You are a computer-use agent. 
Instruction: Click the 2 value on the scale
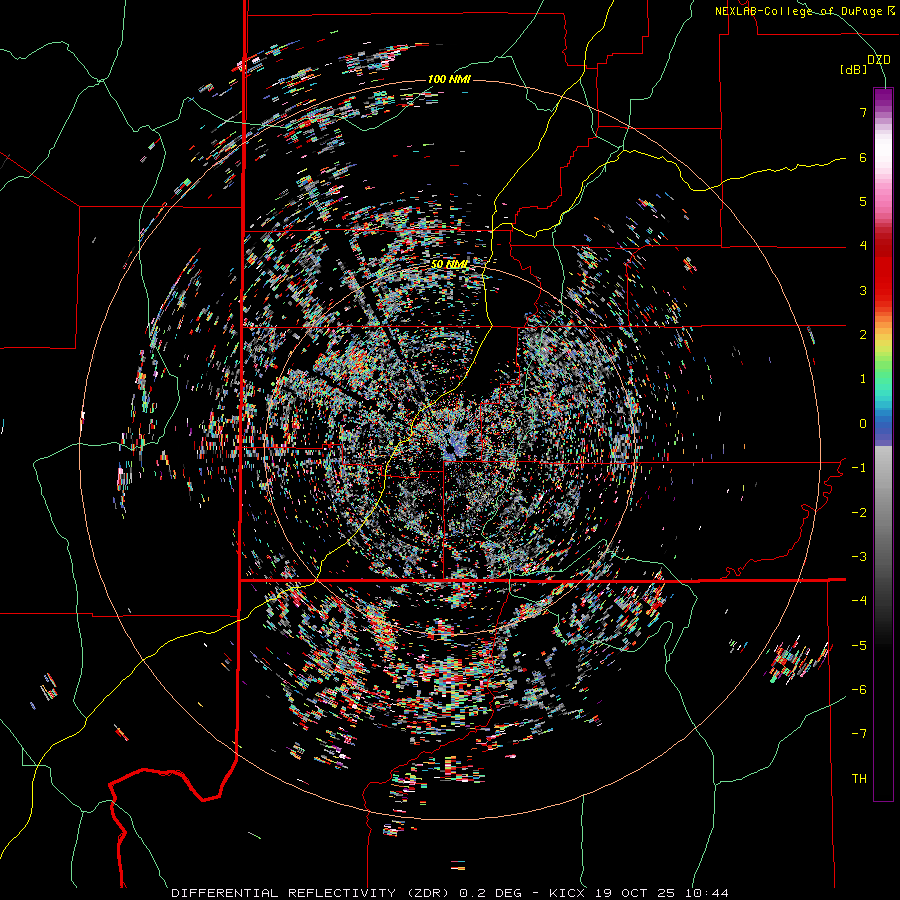863,334
